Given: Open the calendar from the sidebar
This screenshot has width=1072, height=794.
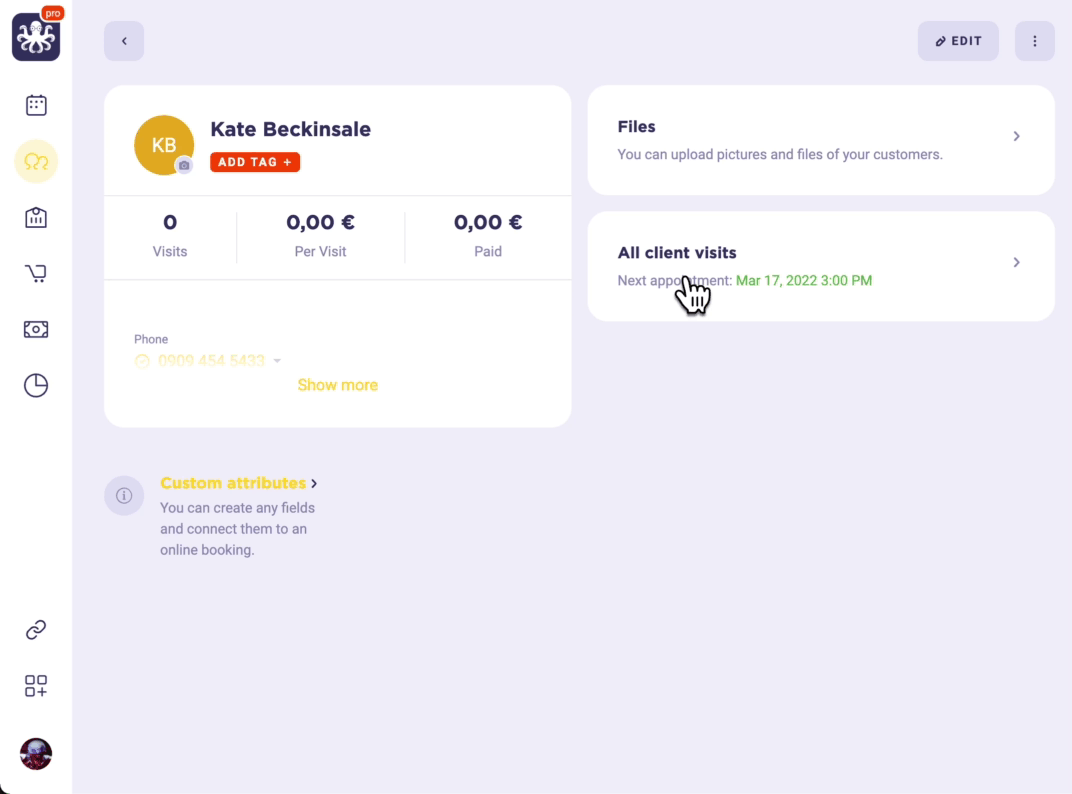Looking at the screenshot, I should pos(36,105).
